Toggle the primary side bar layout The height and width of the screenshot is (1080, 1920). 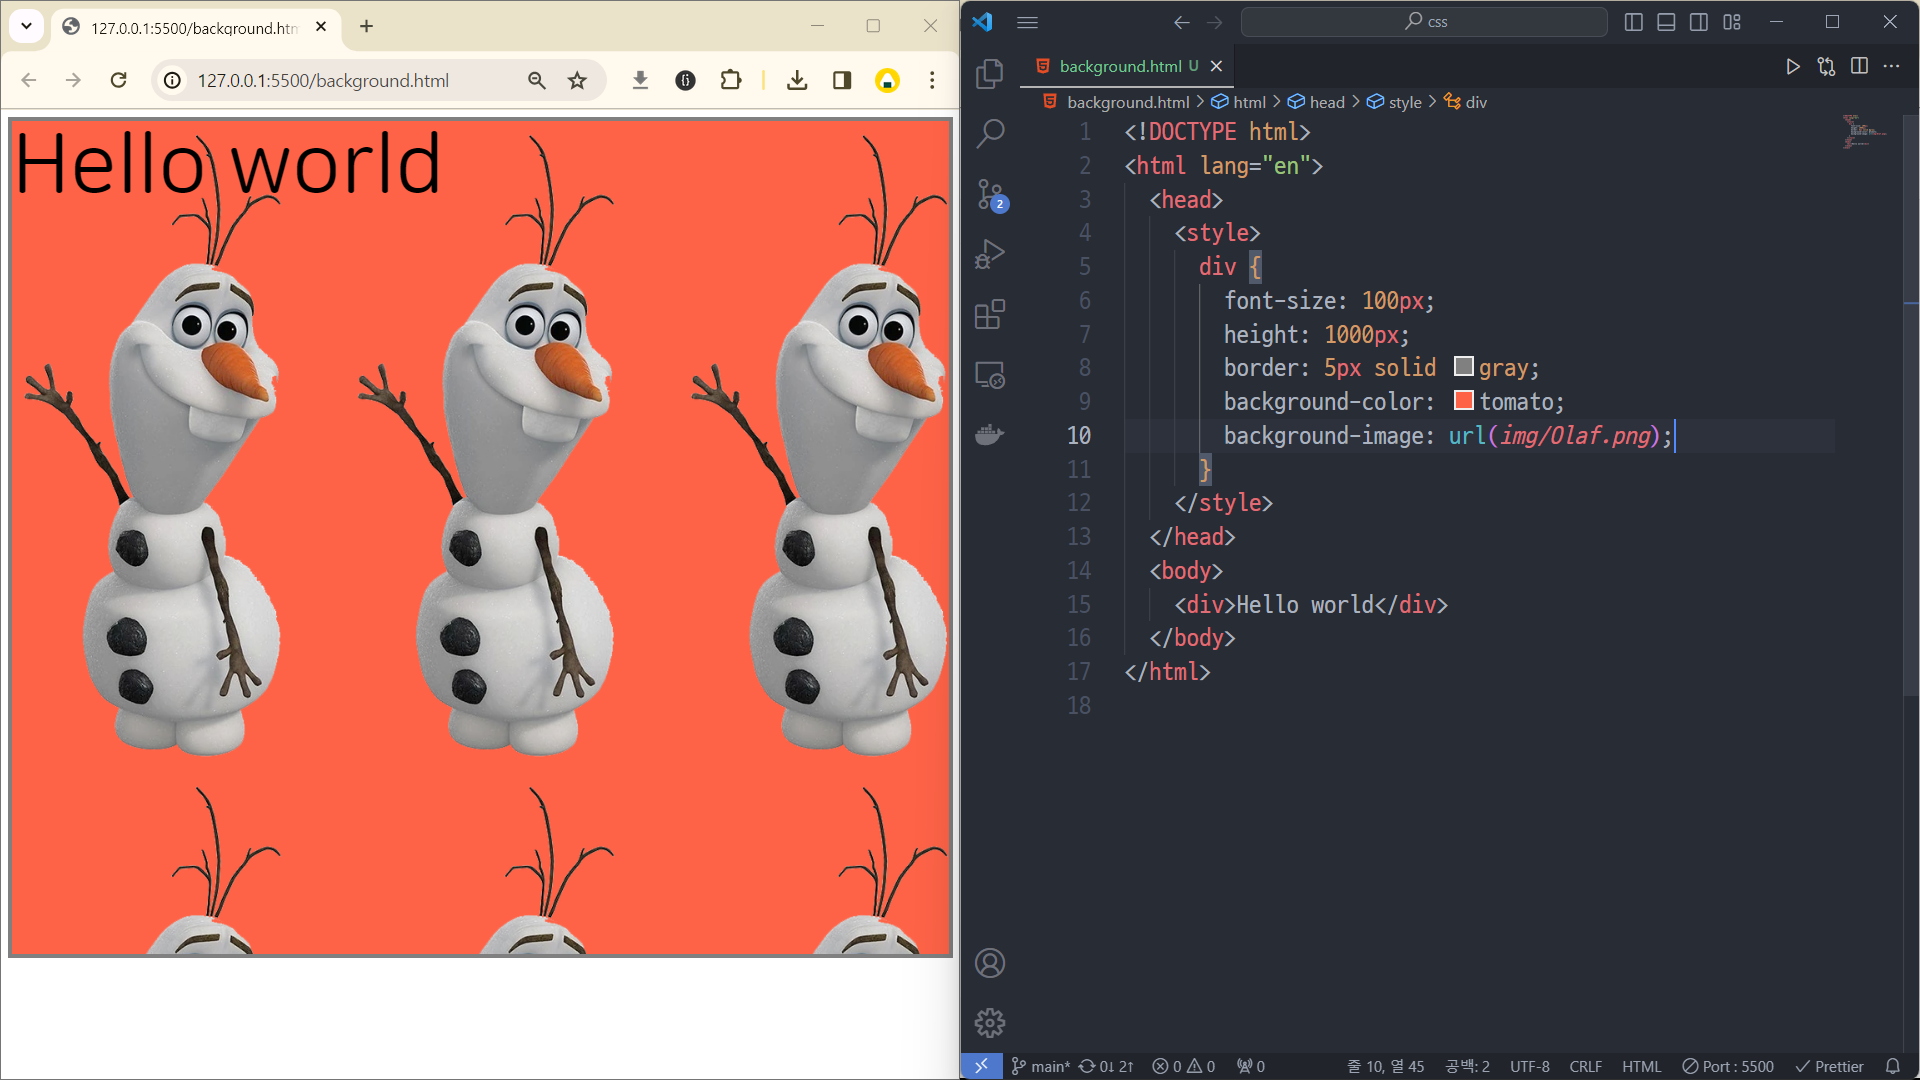pyautogui.click(x=1633, y=22)
